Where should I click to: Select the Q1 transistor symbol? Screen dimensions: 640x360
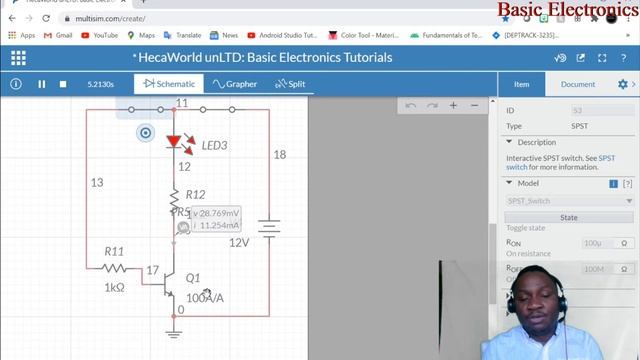coord(168,284)
